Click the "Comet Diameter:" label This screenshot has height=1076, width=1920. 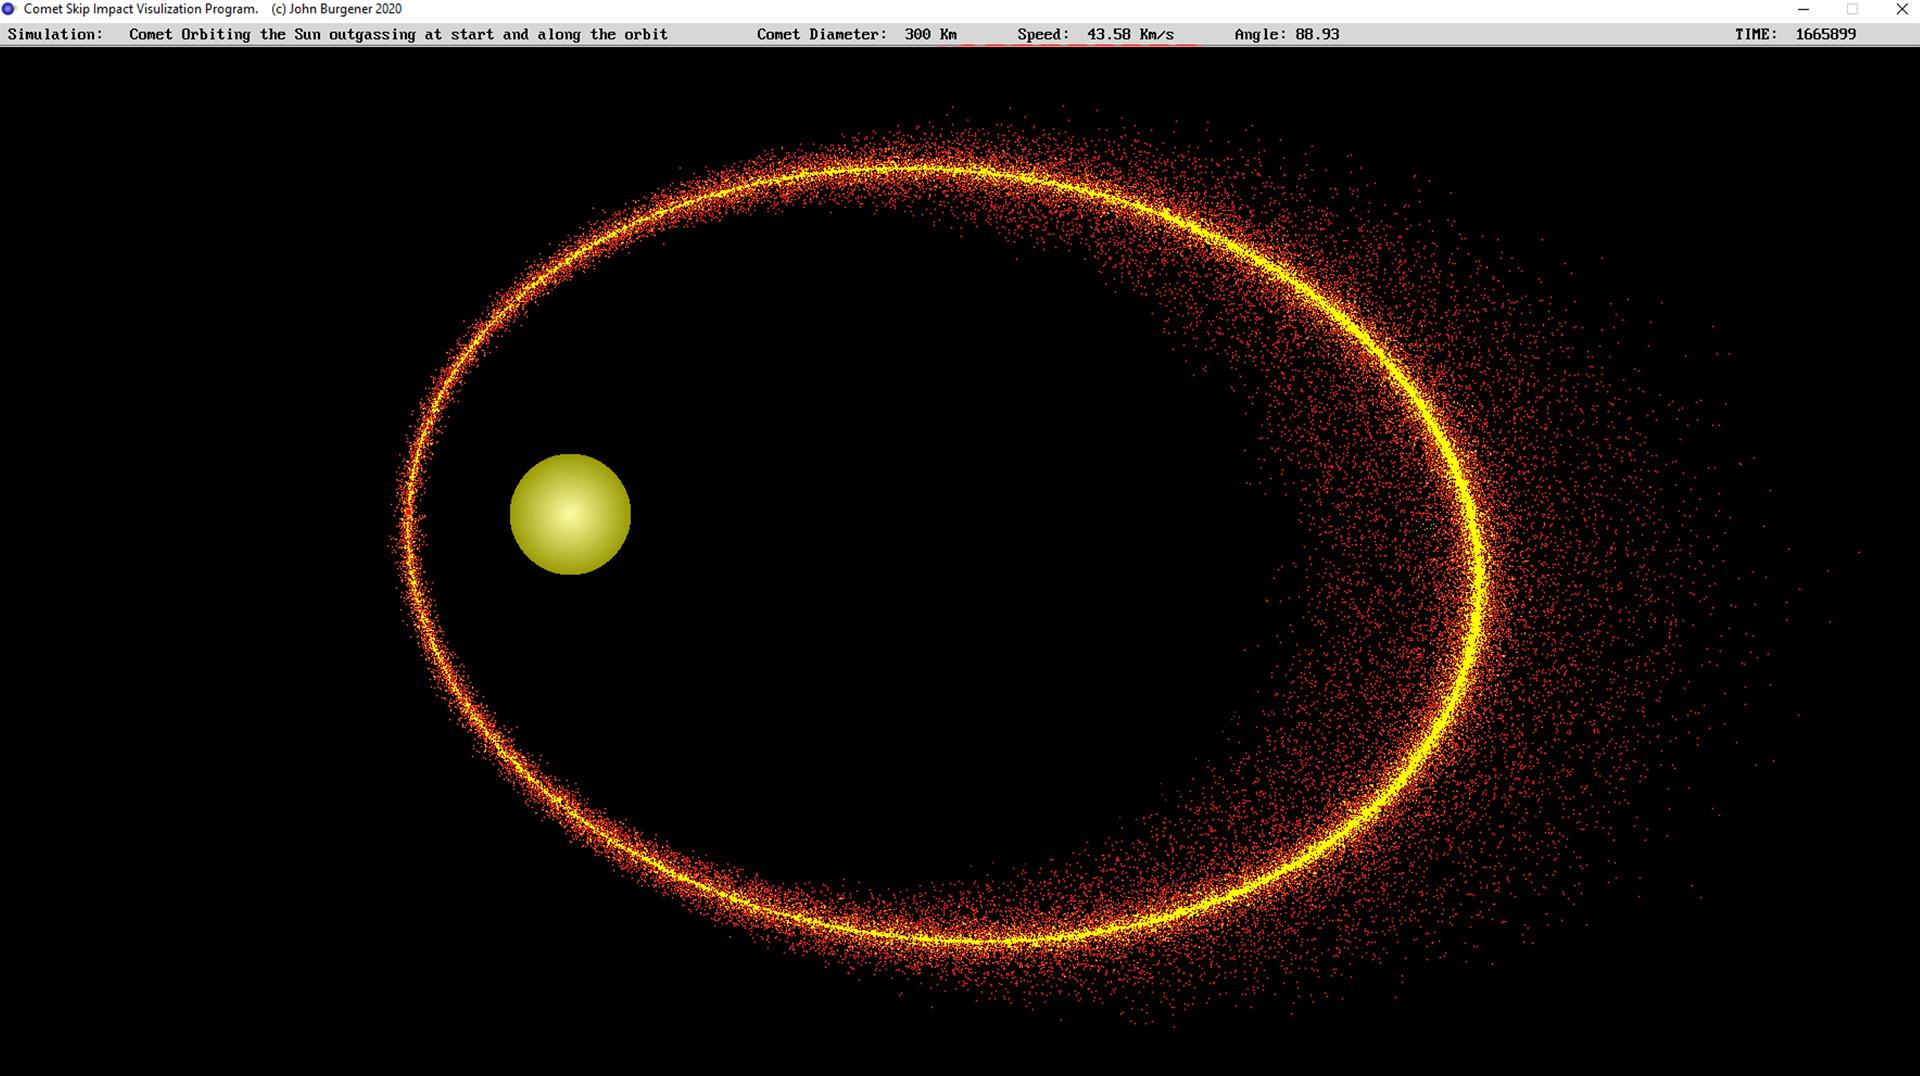(821, 34)
